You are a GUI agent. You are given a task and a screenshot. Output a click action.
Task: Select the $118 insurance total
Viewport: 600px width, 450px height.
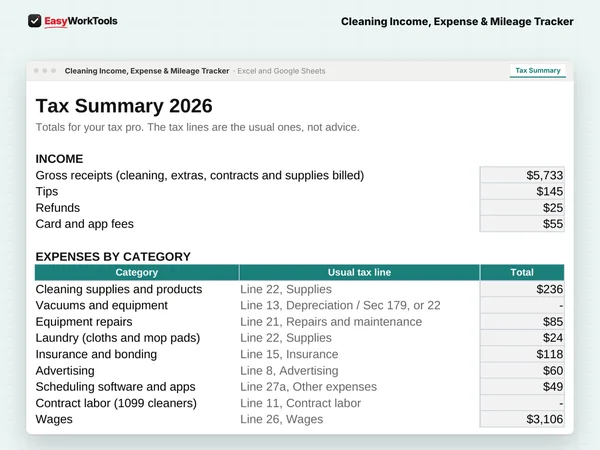pyautogui.click(x=522, y=354)
